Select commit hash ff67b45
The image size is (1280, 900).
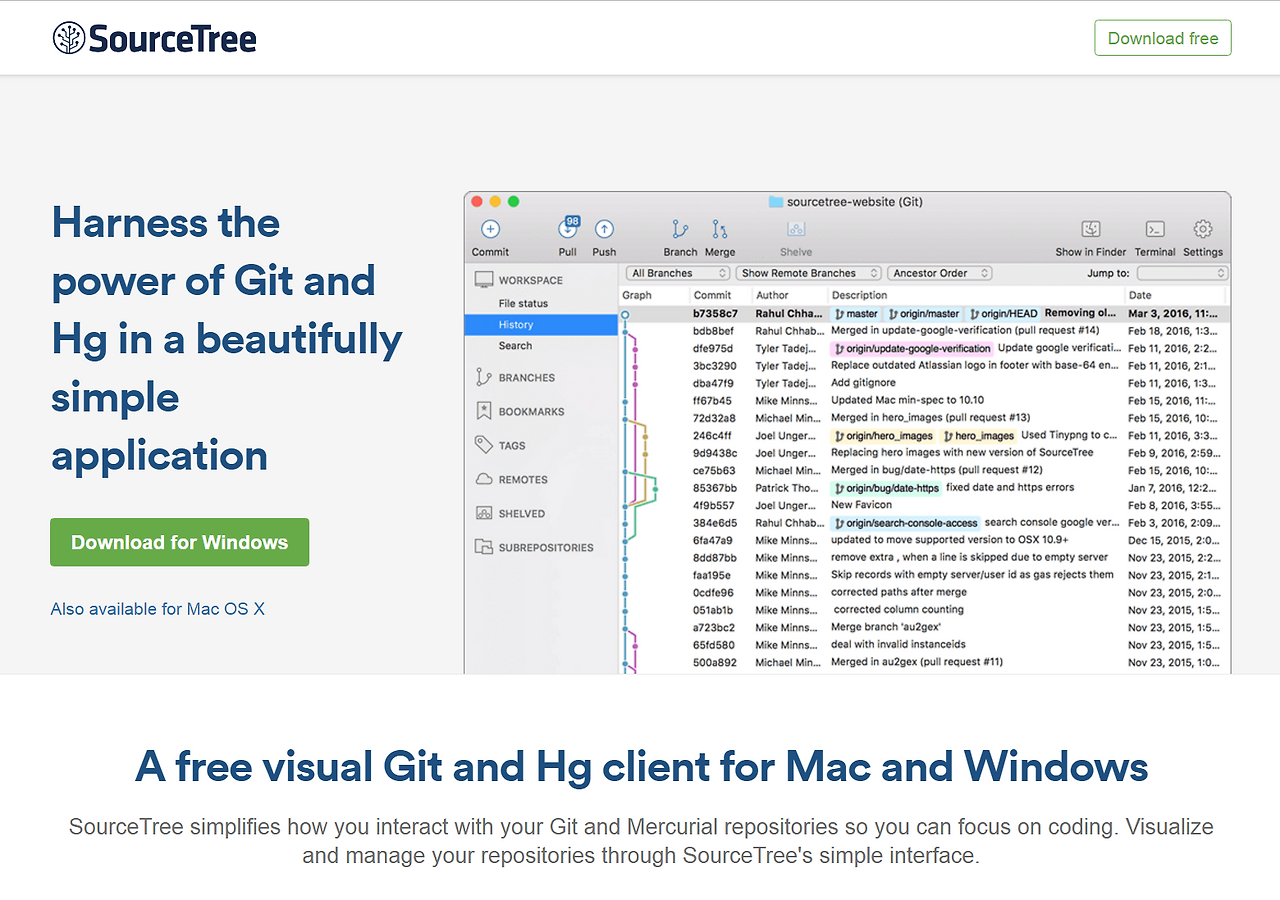click(x=712, y=401)
